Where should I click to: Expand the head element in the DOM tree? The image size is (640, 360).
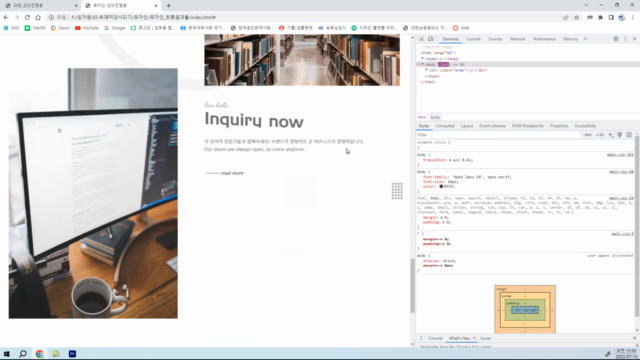[423, 58]
